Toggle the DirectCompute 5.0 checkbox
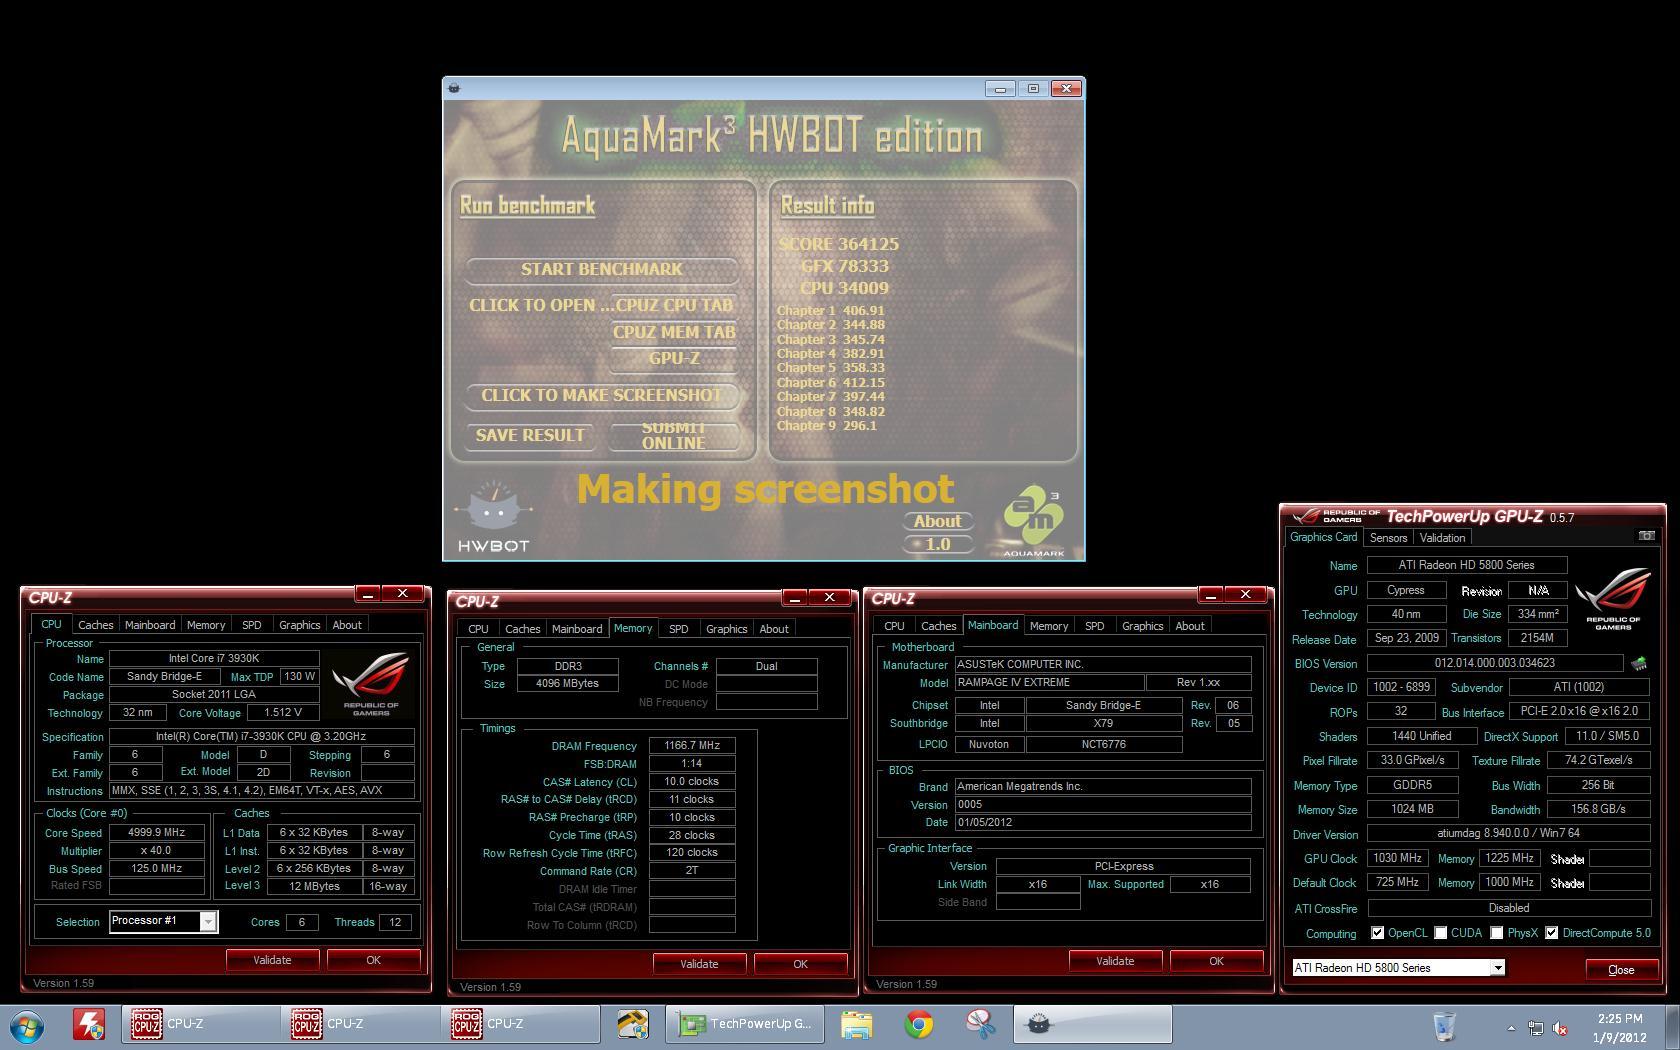Viewport: 1680px width, 1050px height. [x=1551, y=933]
